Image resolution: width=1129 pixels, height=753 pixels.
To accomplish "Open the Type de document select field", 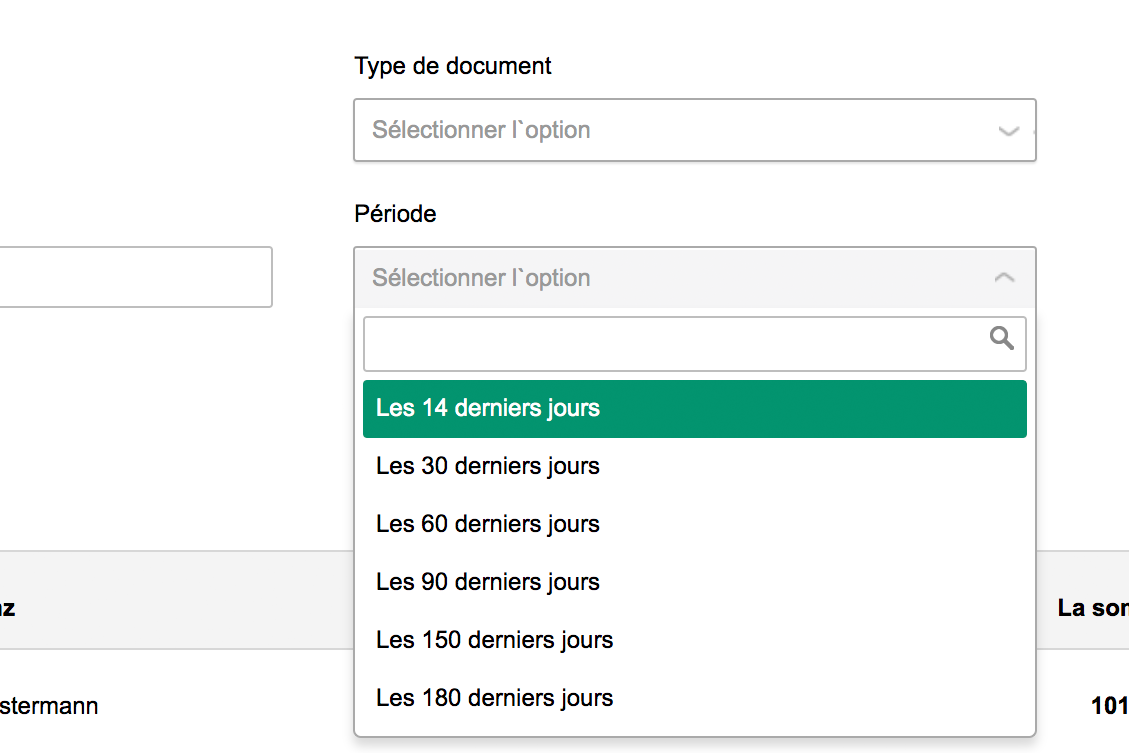I will pos(680,130).
